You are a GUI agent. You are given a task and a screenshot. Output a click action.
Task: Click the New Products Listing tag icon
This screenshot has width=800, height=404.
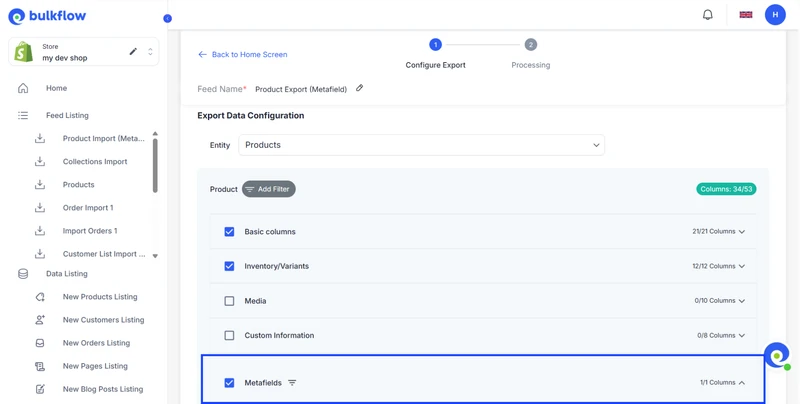(x=40, y=297)
